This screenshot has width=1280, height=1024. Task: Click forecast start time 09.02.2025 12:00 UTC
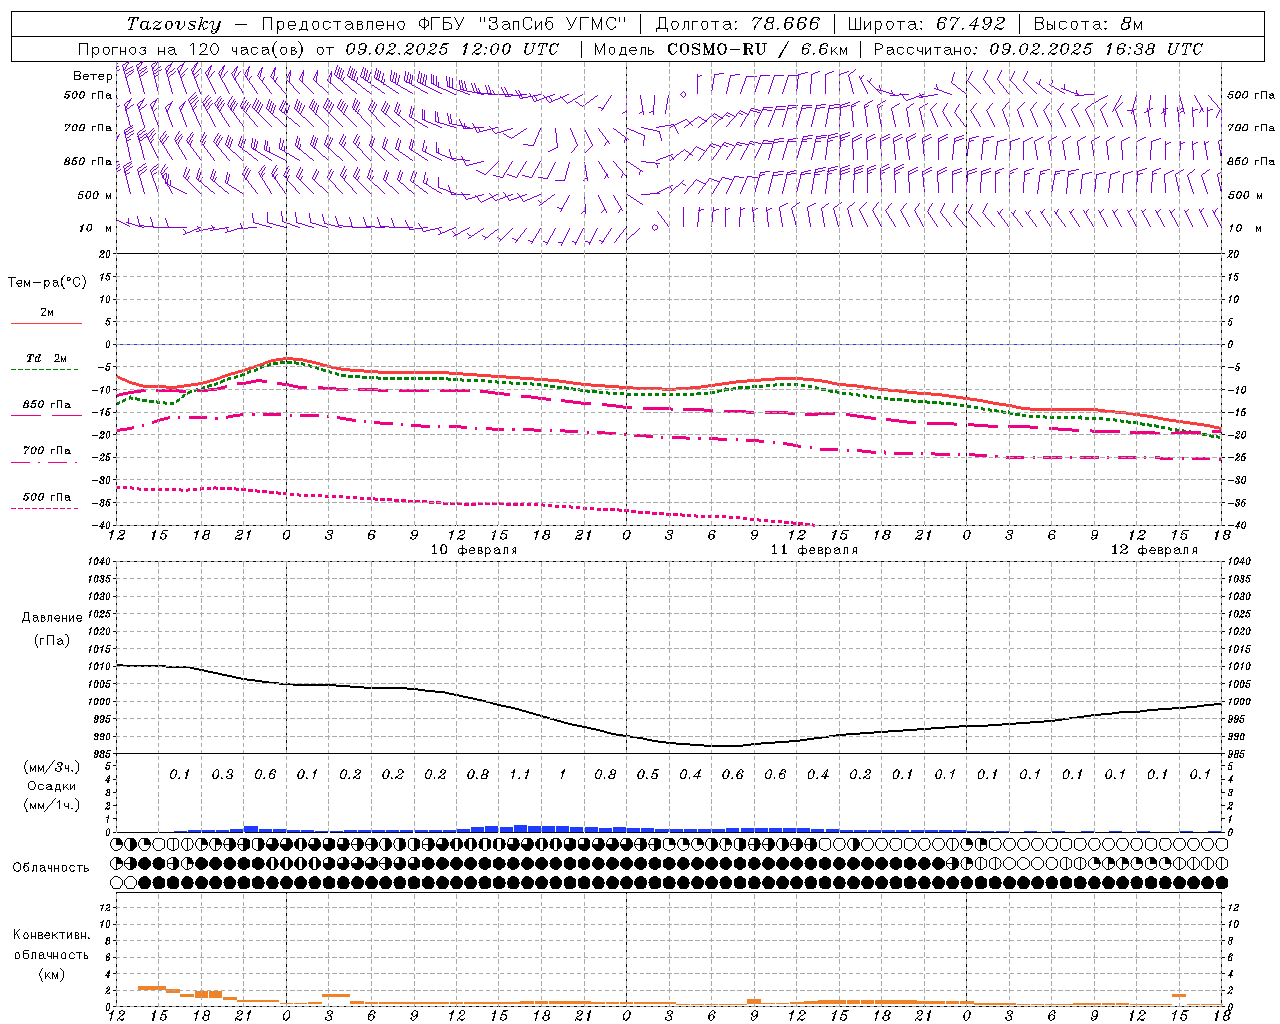[x=452, y=49]
